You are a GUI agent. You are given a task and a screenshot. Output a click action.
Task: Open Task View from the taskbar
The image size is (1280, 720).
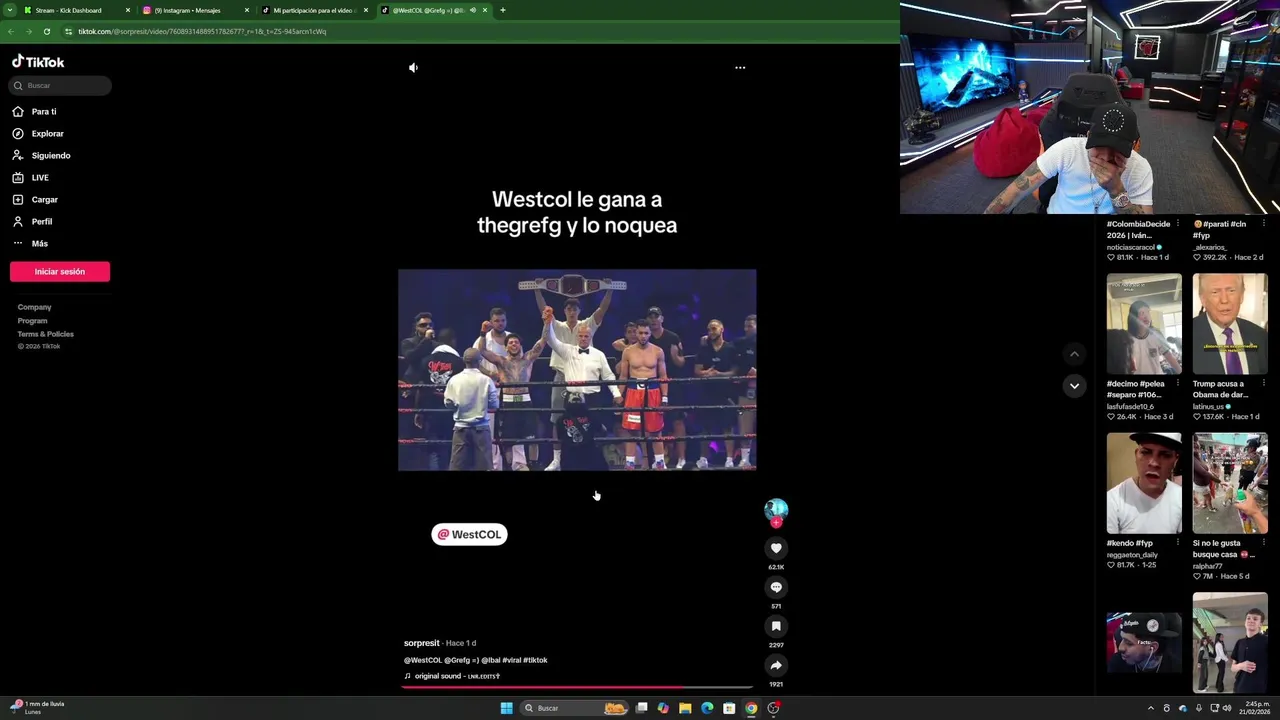(x=641, y=708)
